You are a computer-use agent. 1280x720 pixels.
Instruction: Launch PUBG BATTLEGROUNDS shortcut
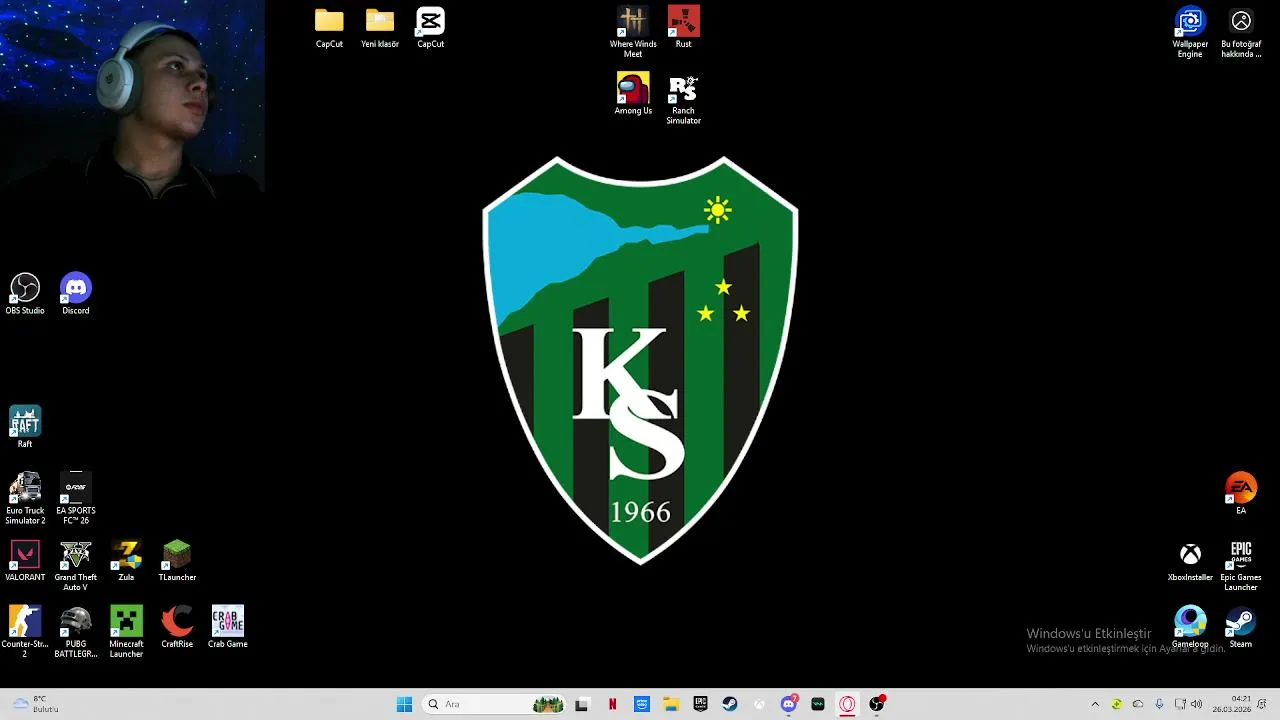pos(76,632)
